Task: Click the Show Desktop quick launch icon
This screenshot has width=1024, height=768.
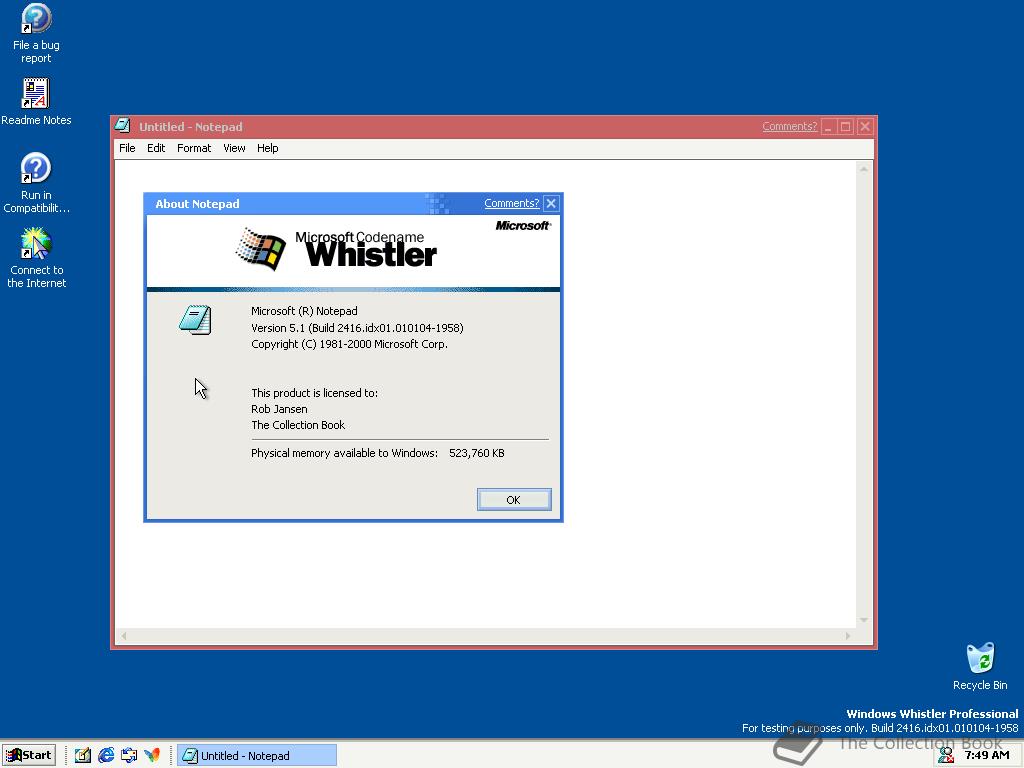Action: tap(82, 755)
